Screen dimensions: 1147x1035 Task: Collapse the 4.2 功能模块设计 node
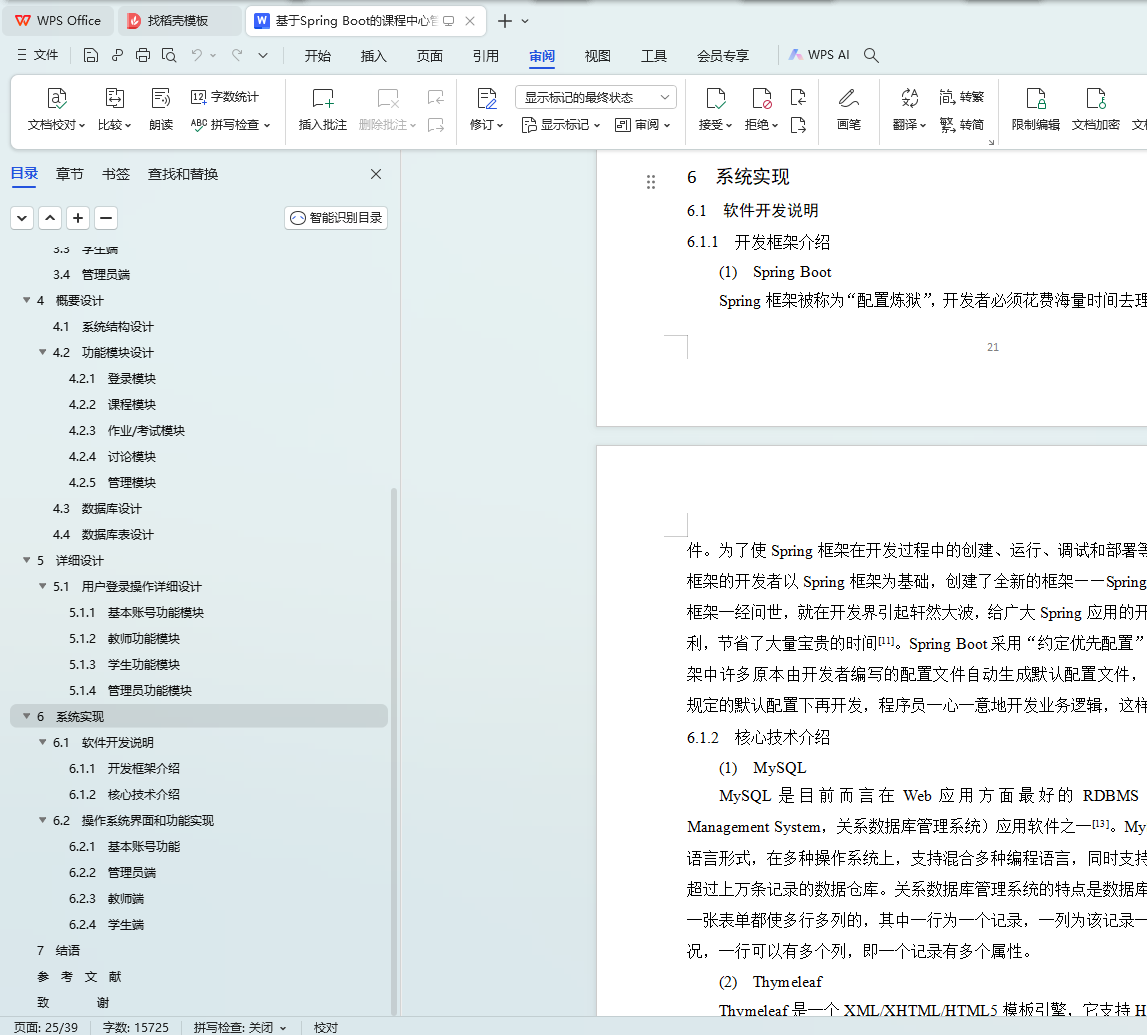pos(42,352)
